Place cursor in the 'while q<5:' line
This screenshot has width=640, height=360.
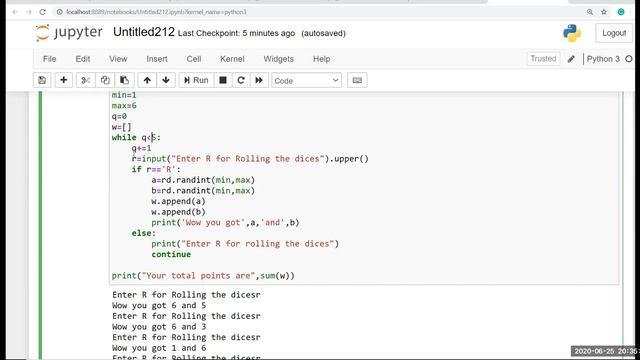(x=136, y=138)
